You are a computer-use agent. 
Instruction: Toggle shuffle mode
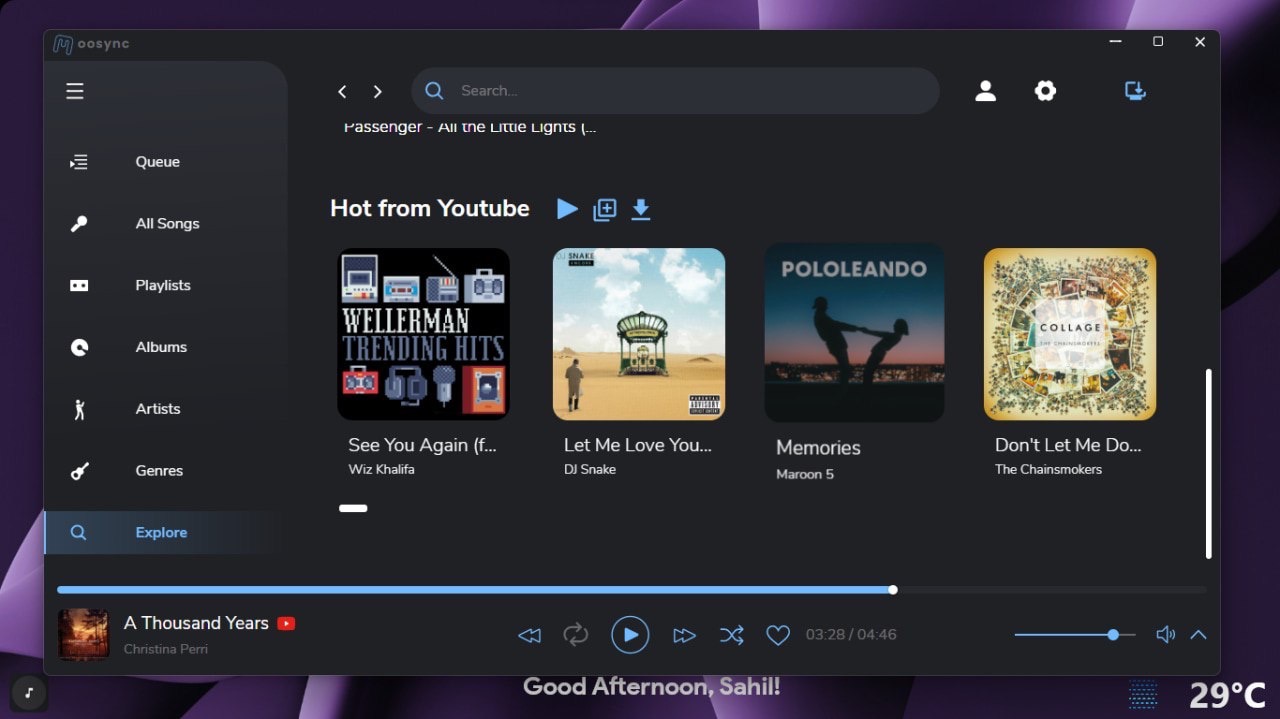click(x=731, y=635)
